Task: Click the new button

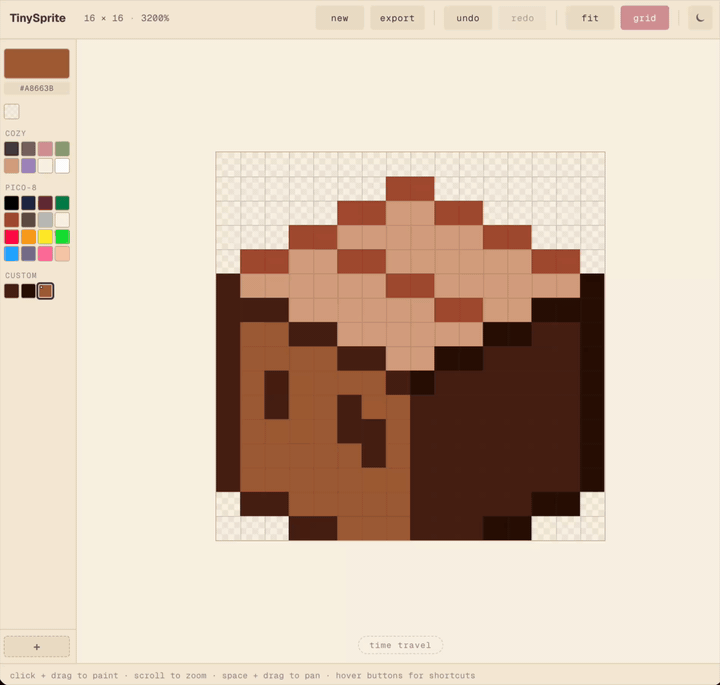Action: pyautogui.click(x=339, y=18)
